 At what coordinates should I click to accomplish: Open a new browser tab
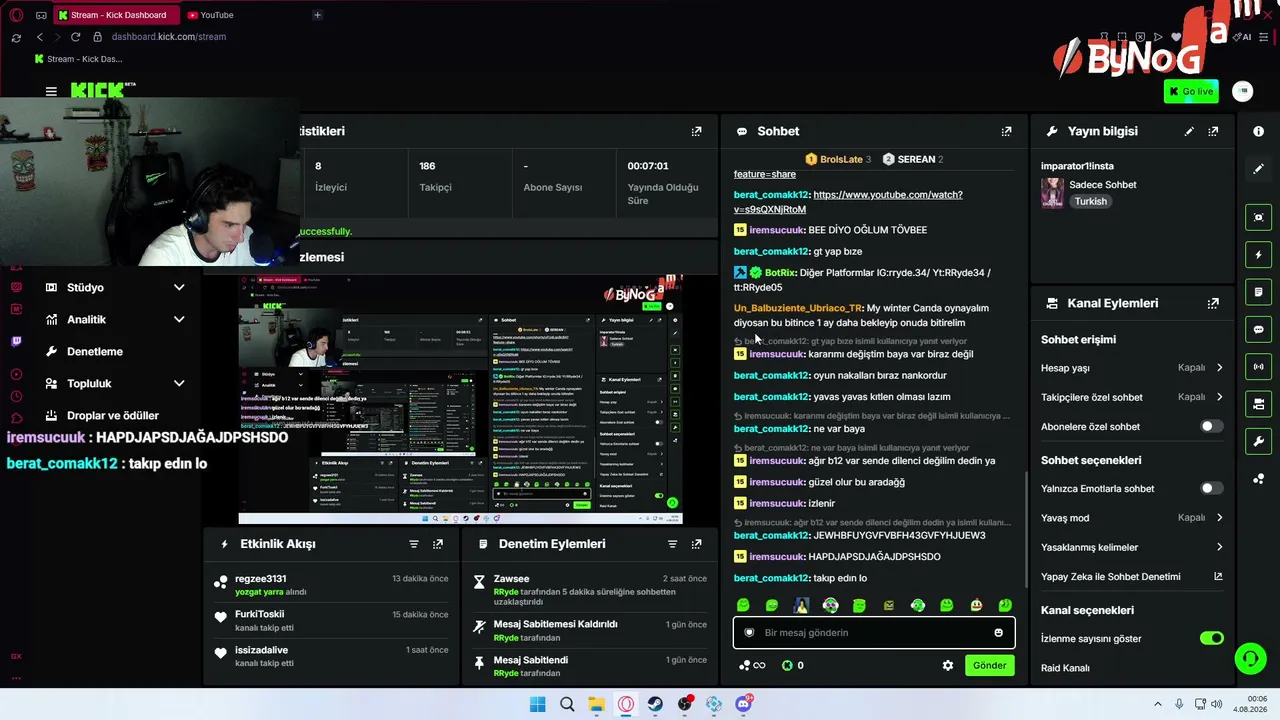pos(317,15)
